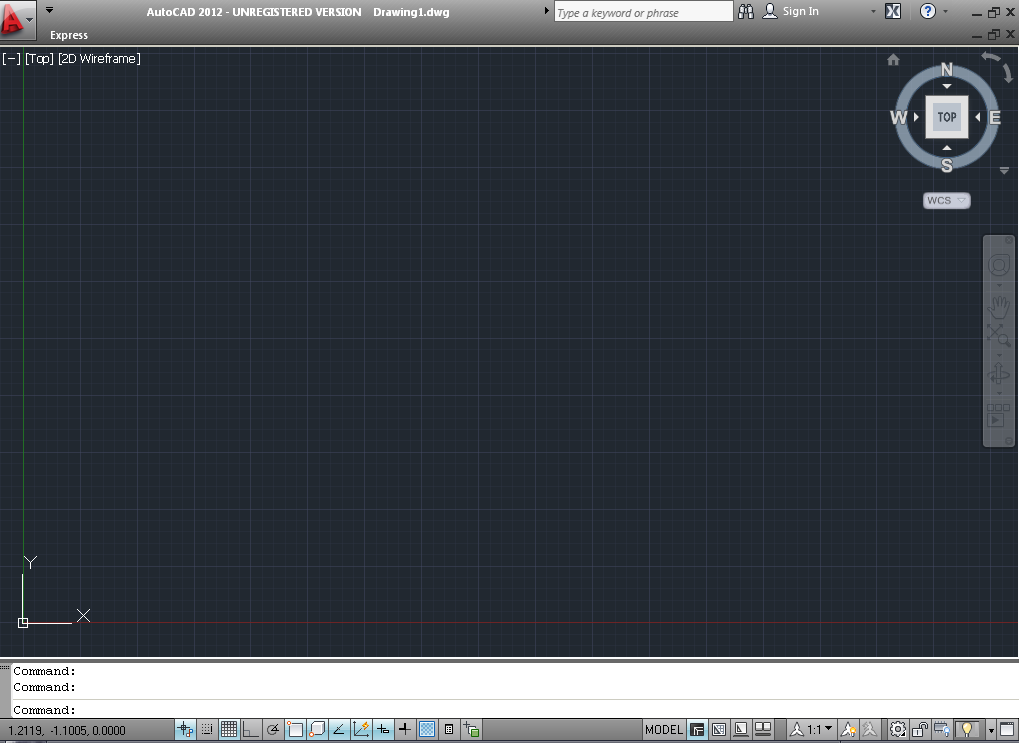Open the 1:1 annotation scale dropdown
Viewport: 1019px width, 743px height.
812,729
